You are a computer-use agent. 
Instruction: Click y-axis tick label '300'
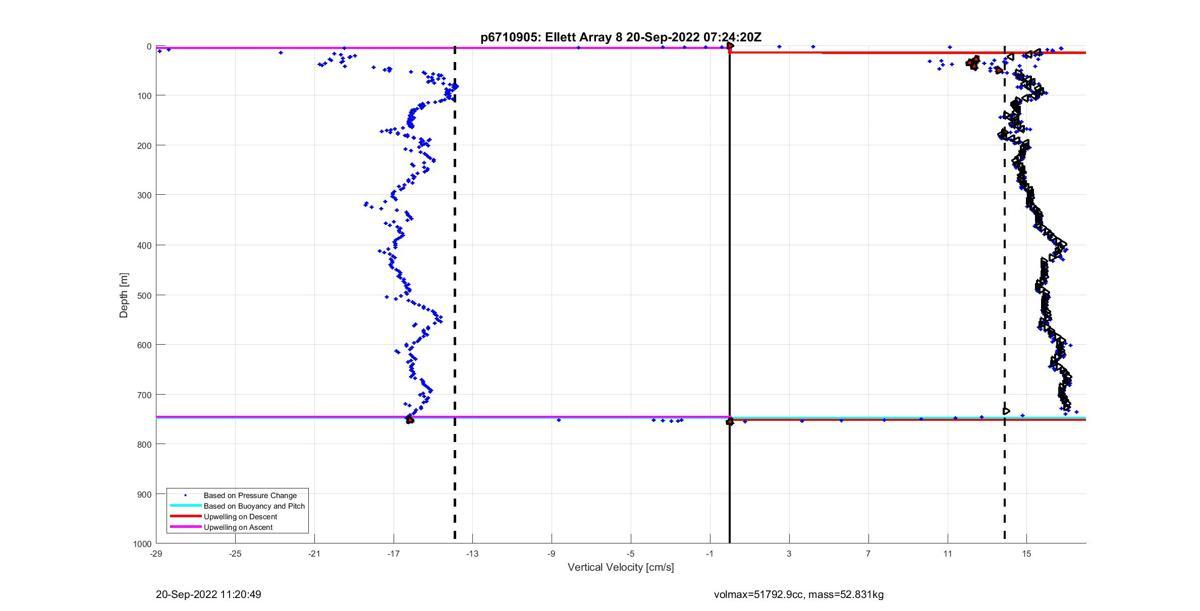coord(144,195)
